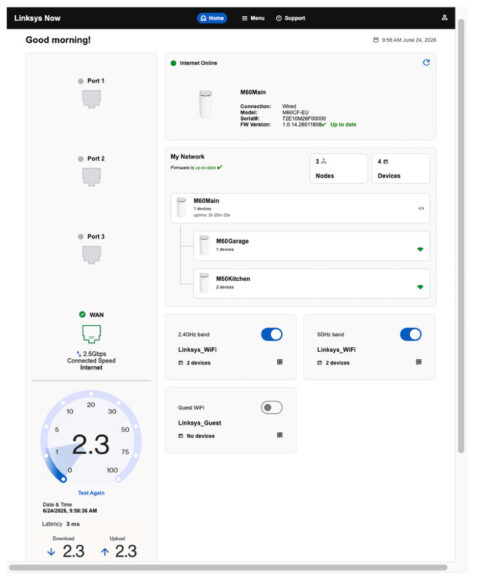Viewport: 477px width, 580px height.
Task: Click the 'Up to date' firmware status
Action: click(x=343, y=125)
